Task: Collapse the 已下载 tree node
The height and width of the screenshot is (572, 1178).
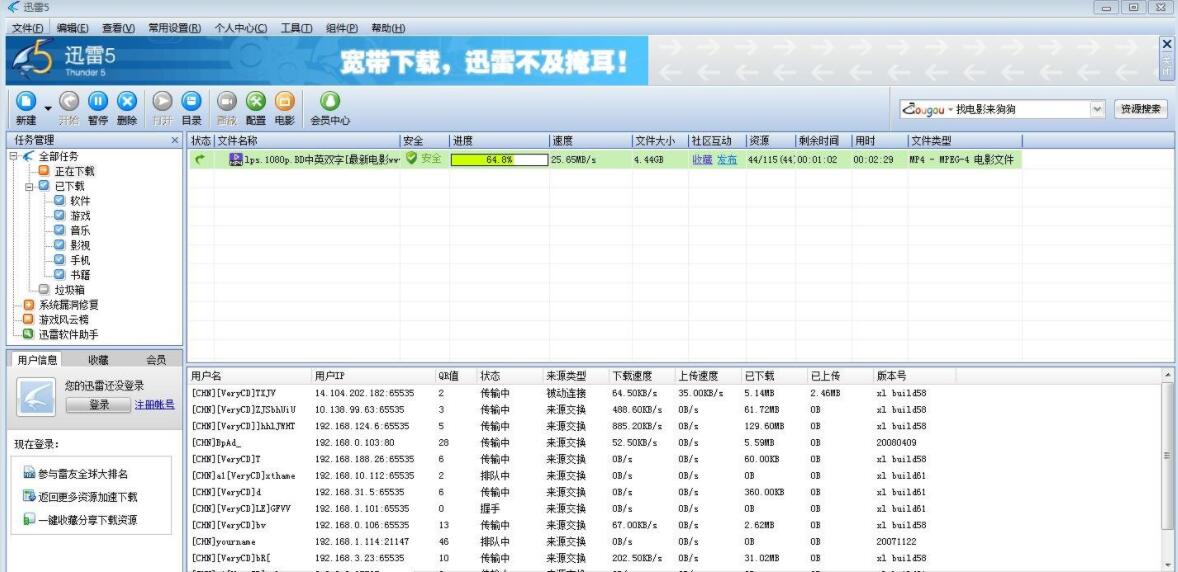Action: click(29, 186)
